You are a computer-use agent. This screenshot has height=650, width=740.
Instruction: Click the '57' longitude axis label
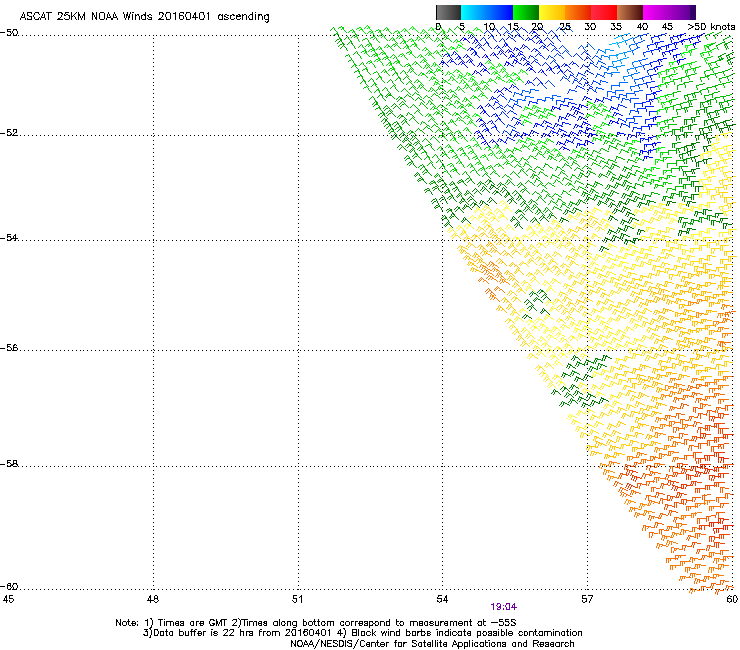[587, 599]
